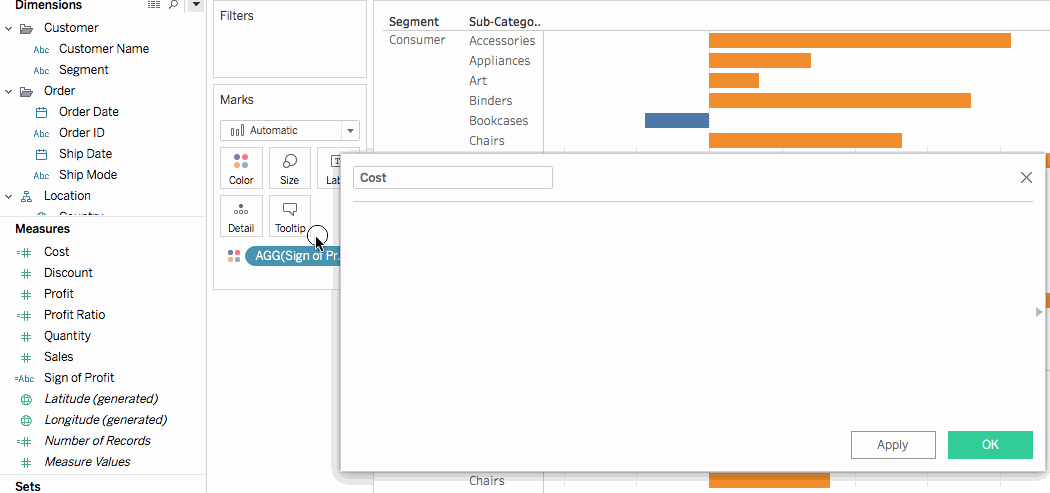Click the search icon in Dimensions header
Screen dimensions: 1050x493
173,6
